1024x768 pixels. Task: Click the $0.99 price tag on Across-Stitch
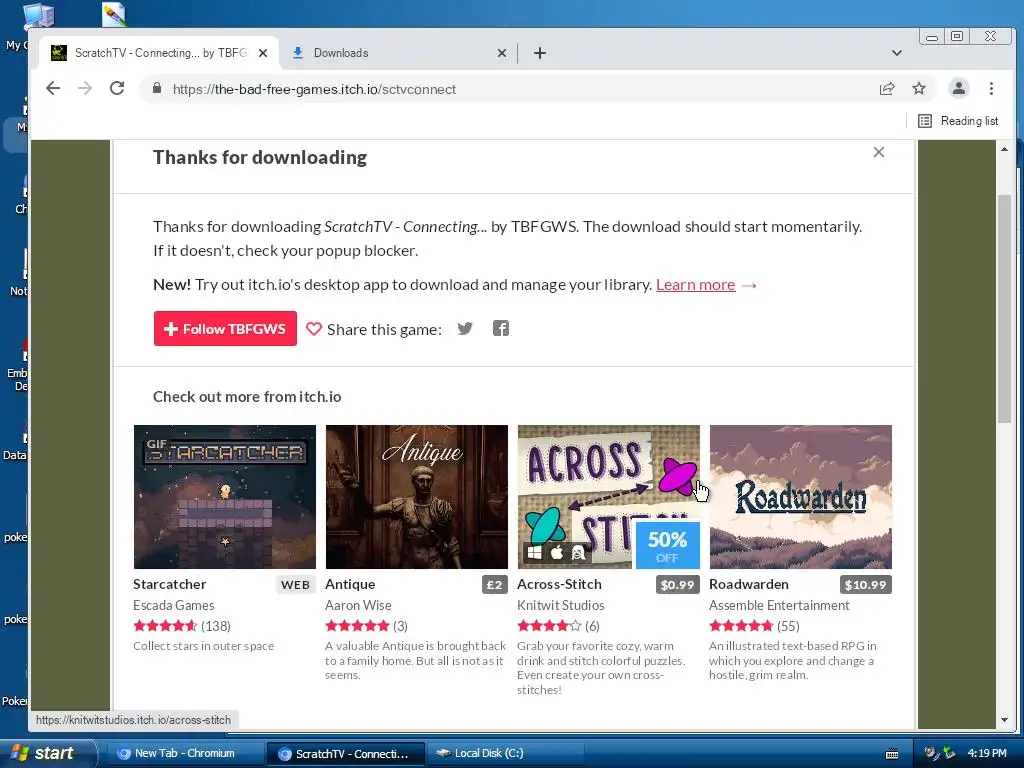(677, 584)
